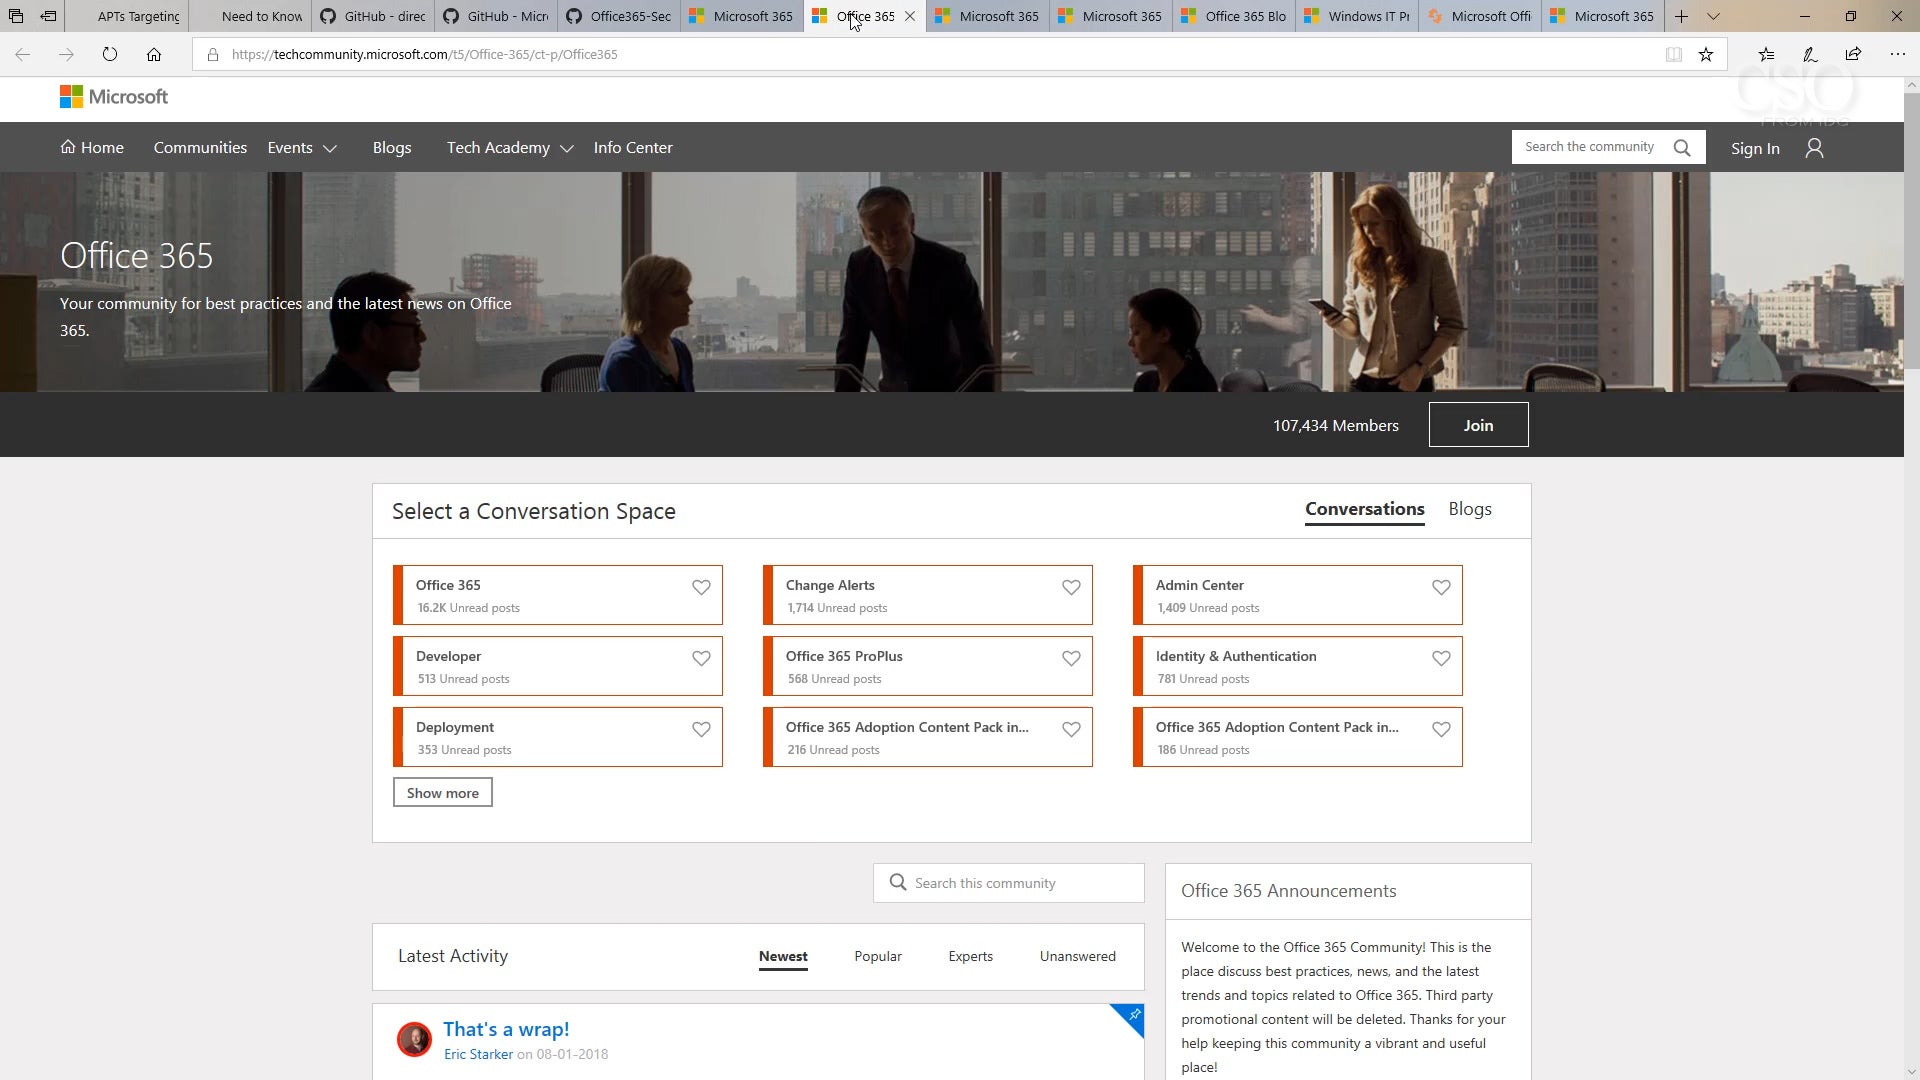The image size is (1920, 1080).
Task: Refresh the current page
Action: point(110,54)
